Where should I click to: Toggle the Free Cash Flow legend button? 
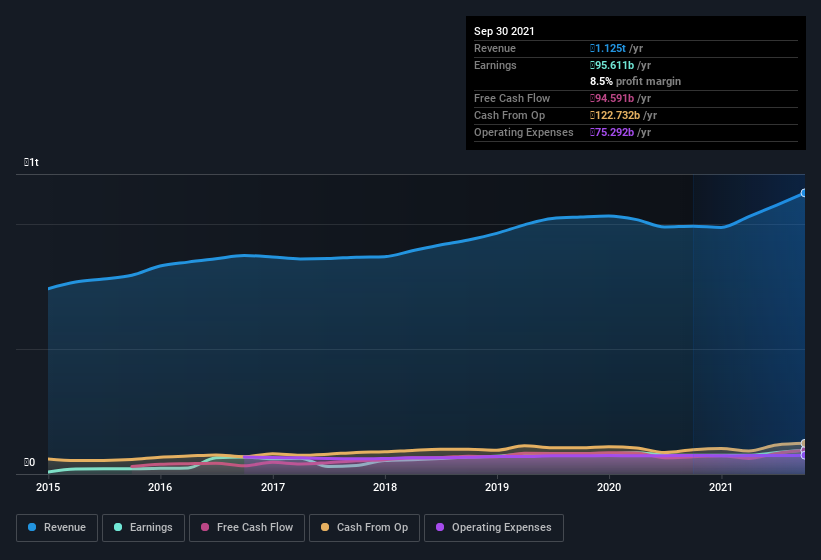coord(247,528)
